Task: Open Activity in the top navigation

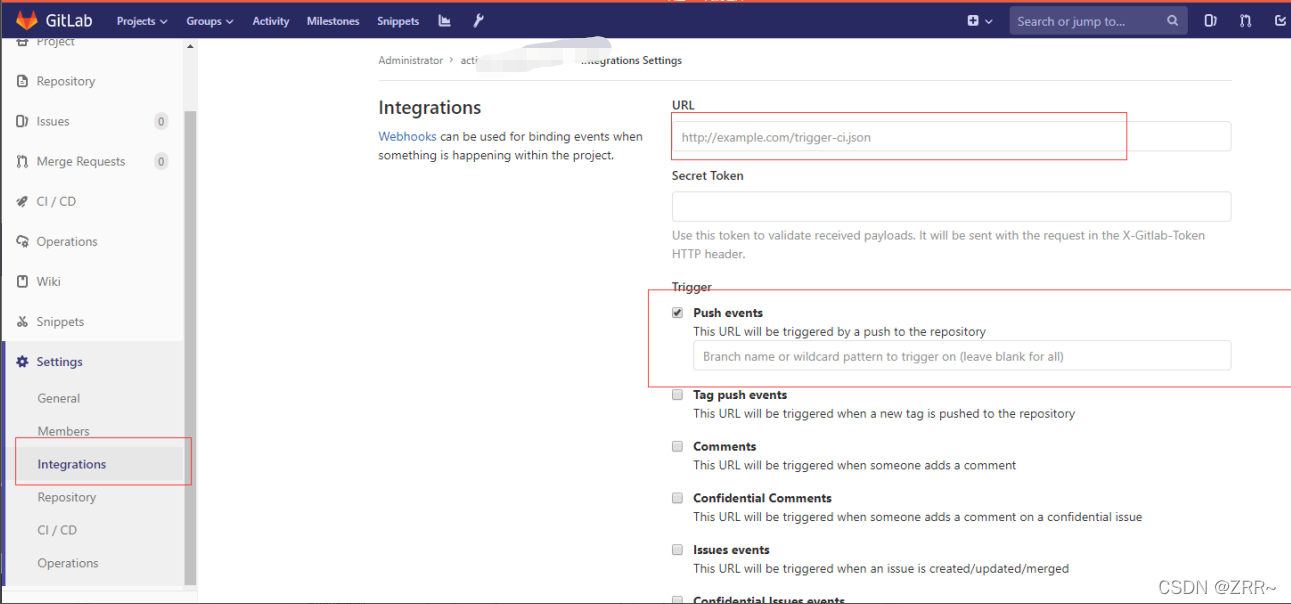Action: pyautogui.click(x=271, y=21)
